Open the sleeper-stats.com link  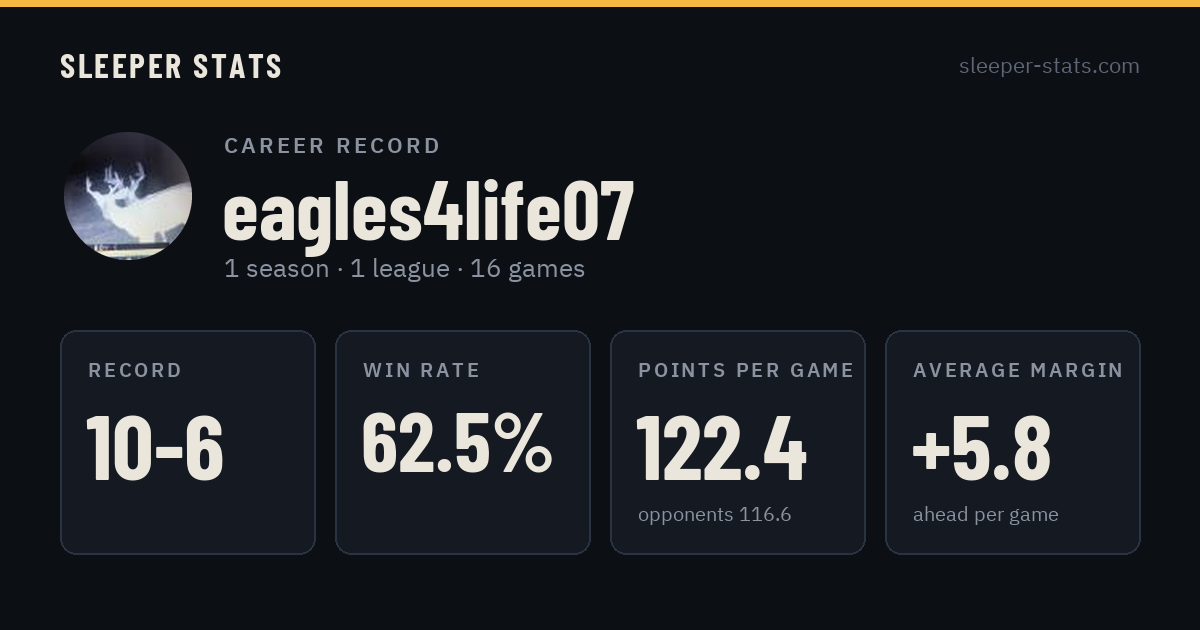pos(1049,66)
